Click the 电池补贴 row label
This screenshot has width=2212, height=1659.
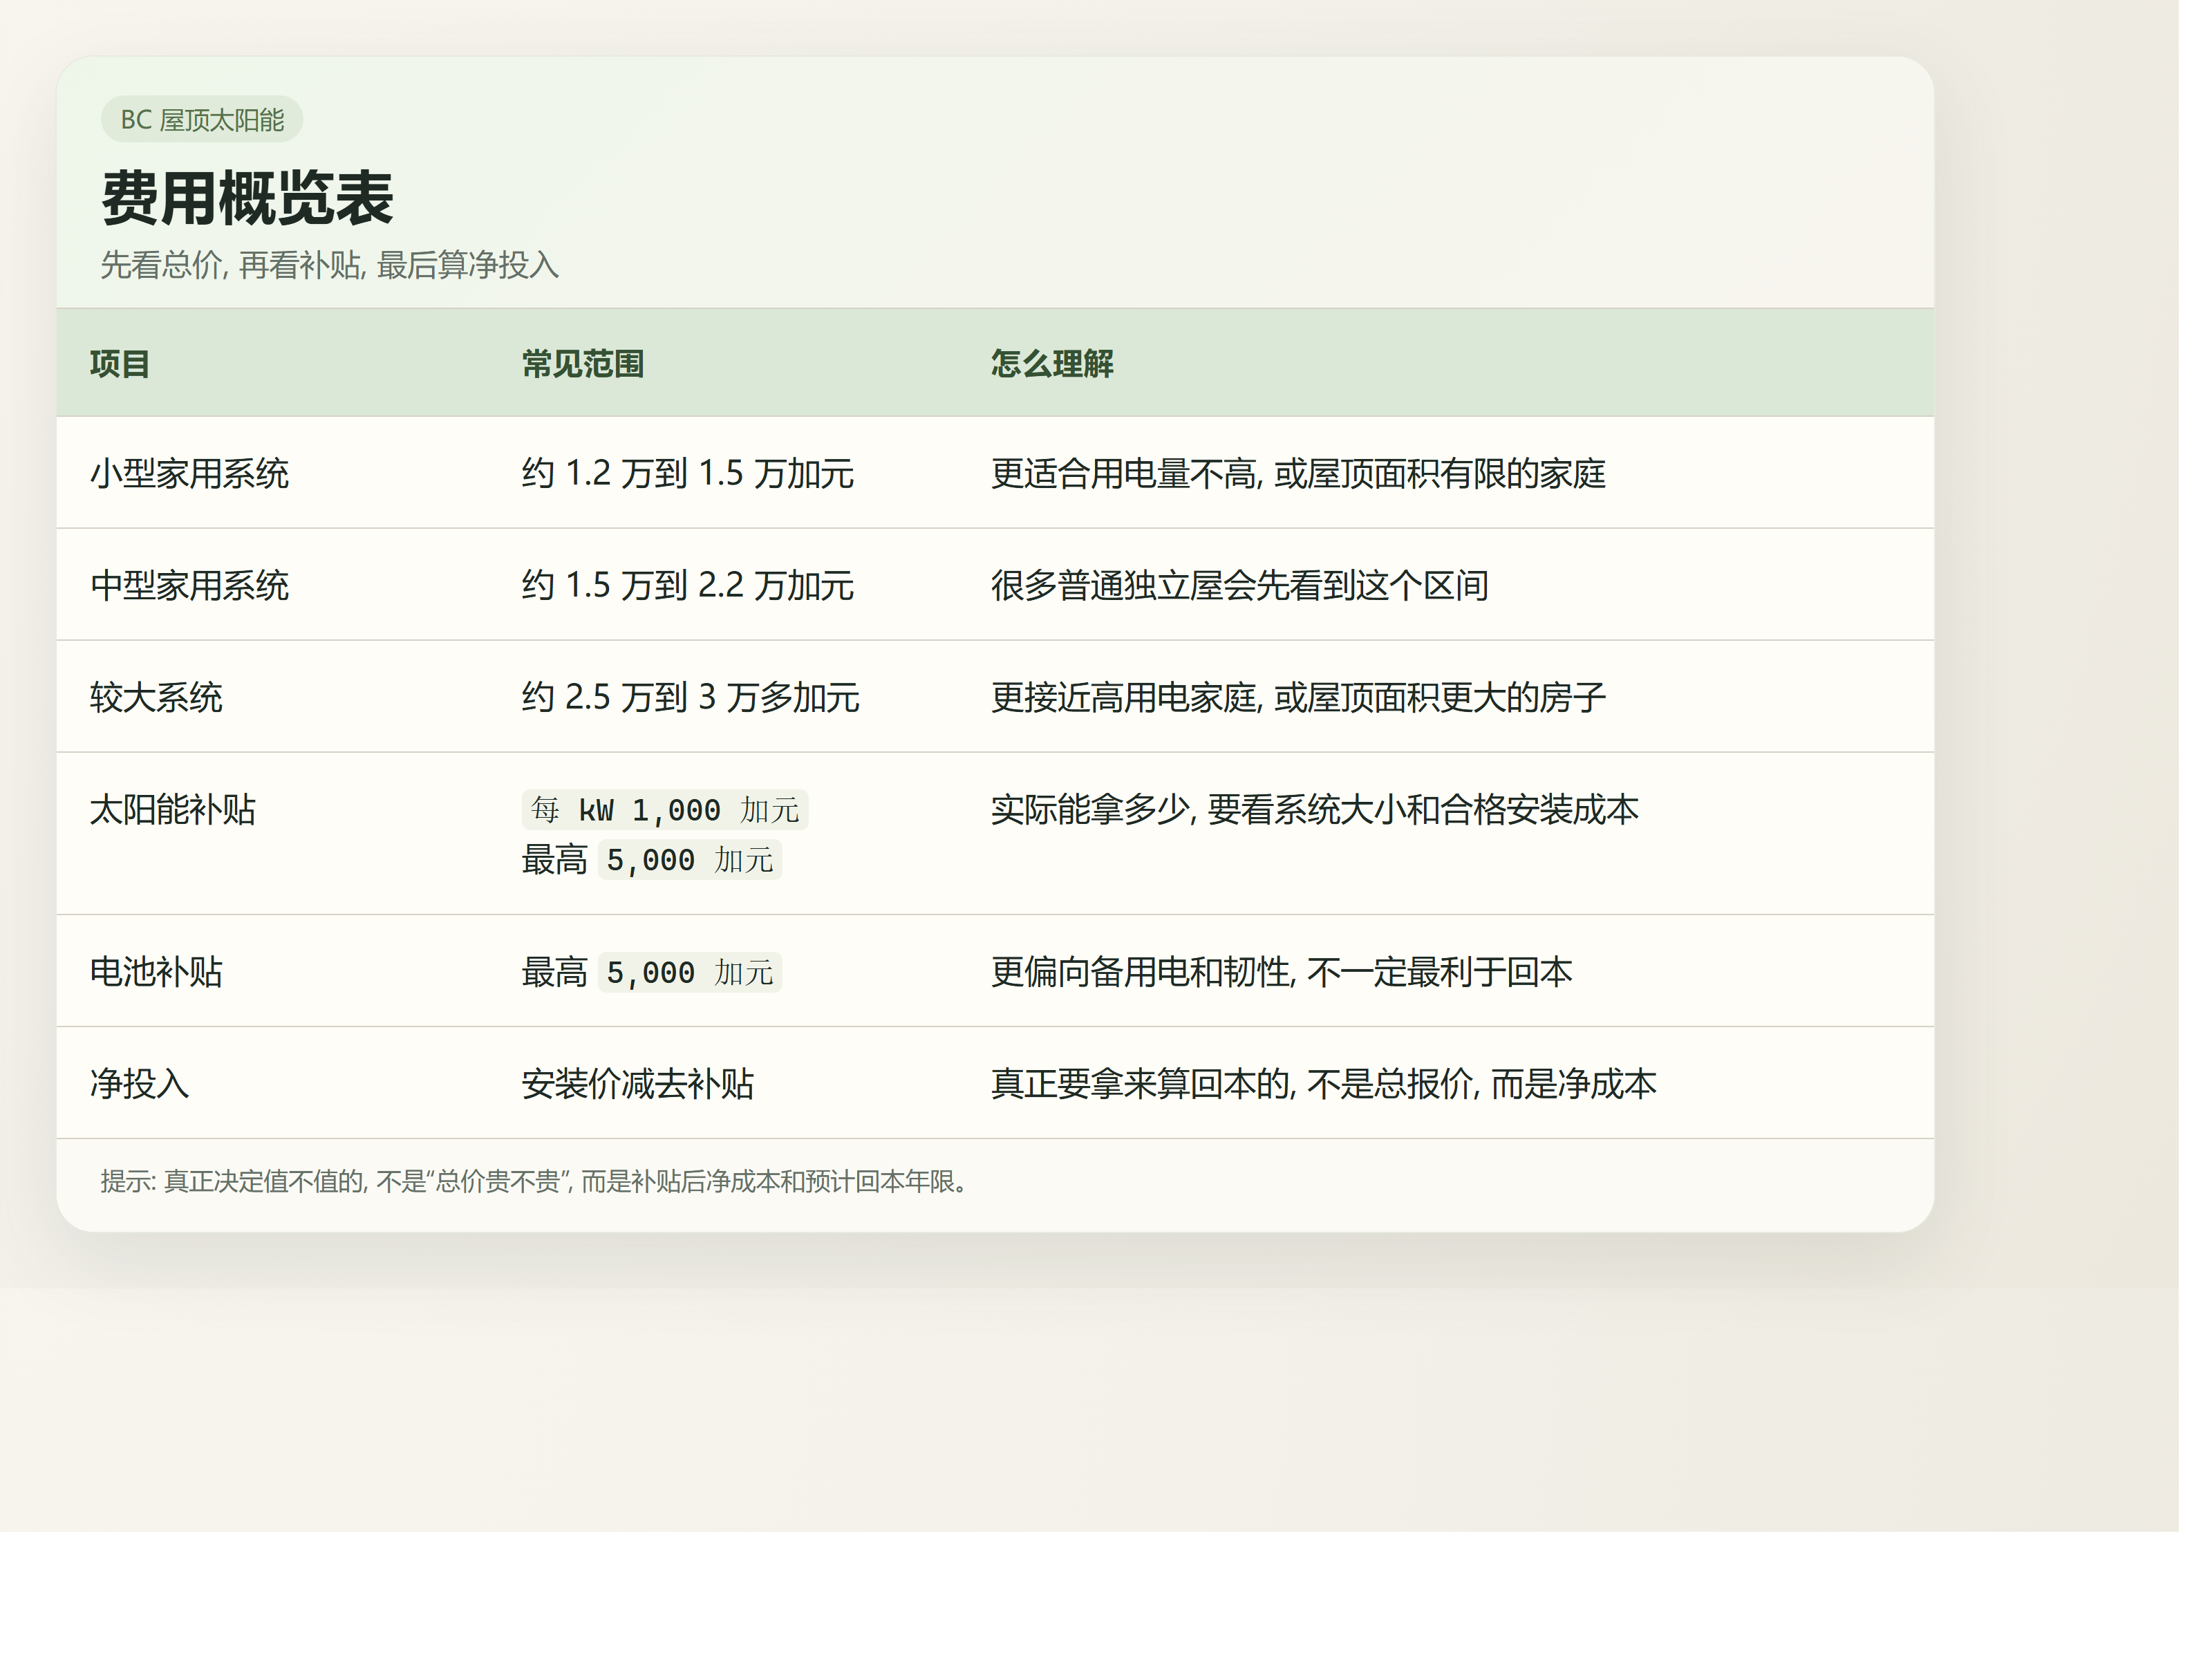(156, 972)
